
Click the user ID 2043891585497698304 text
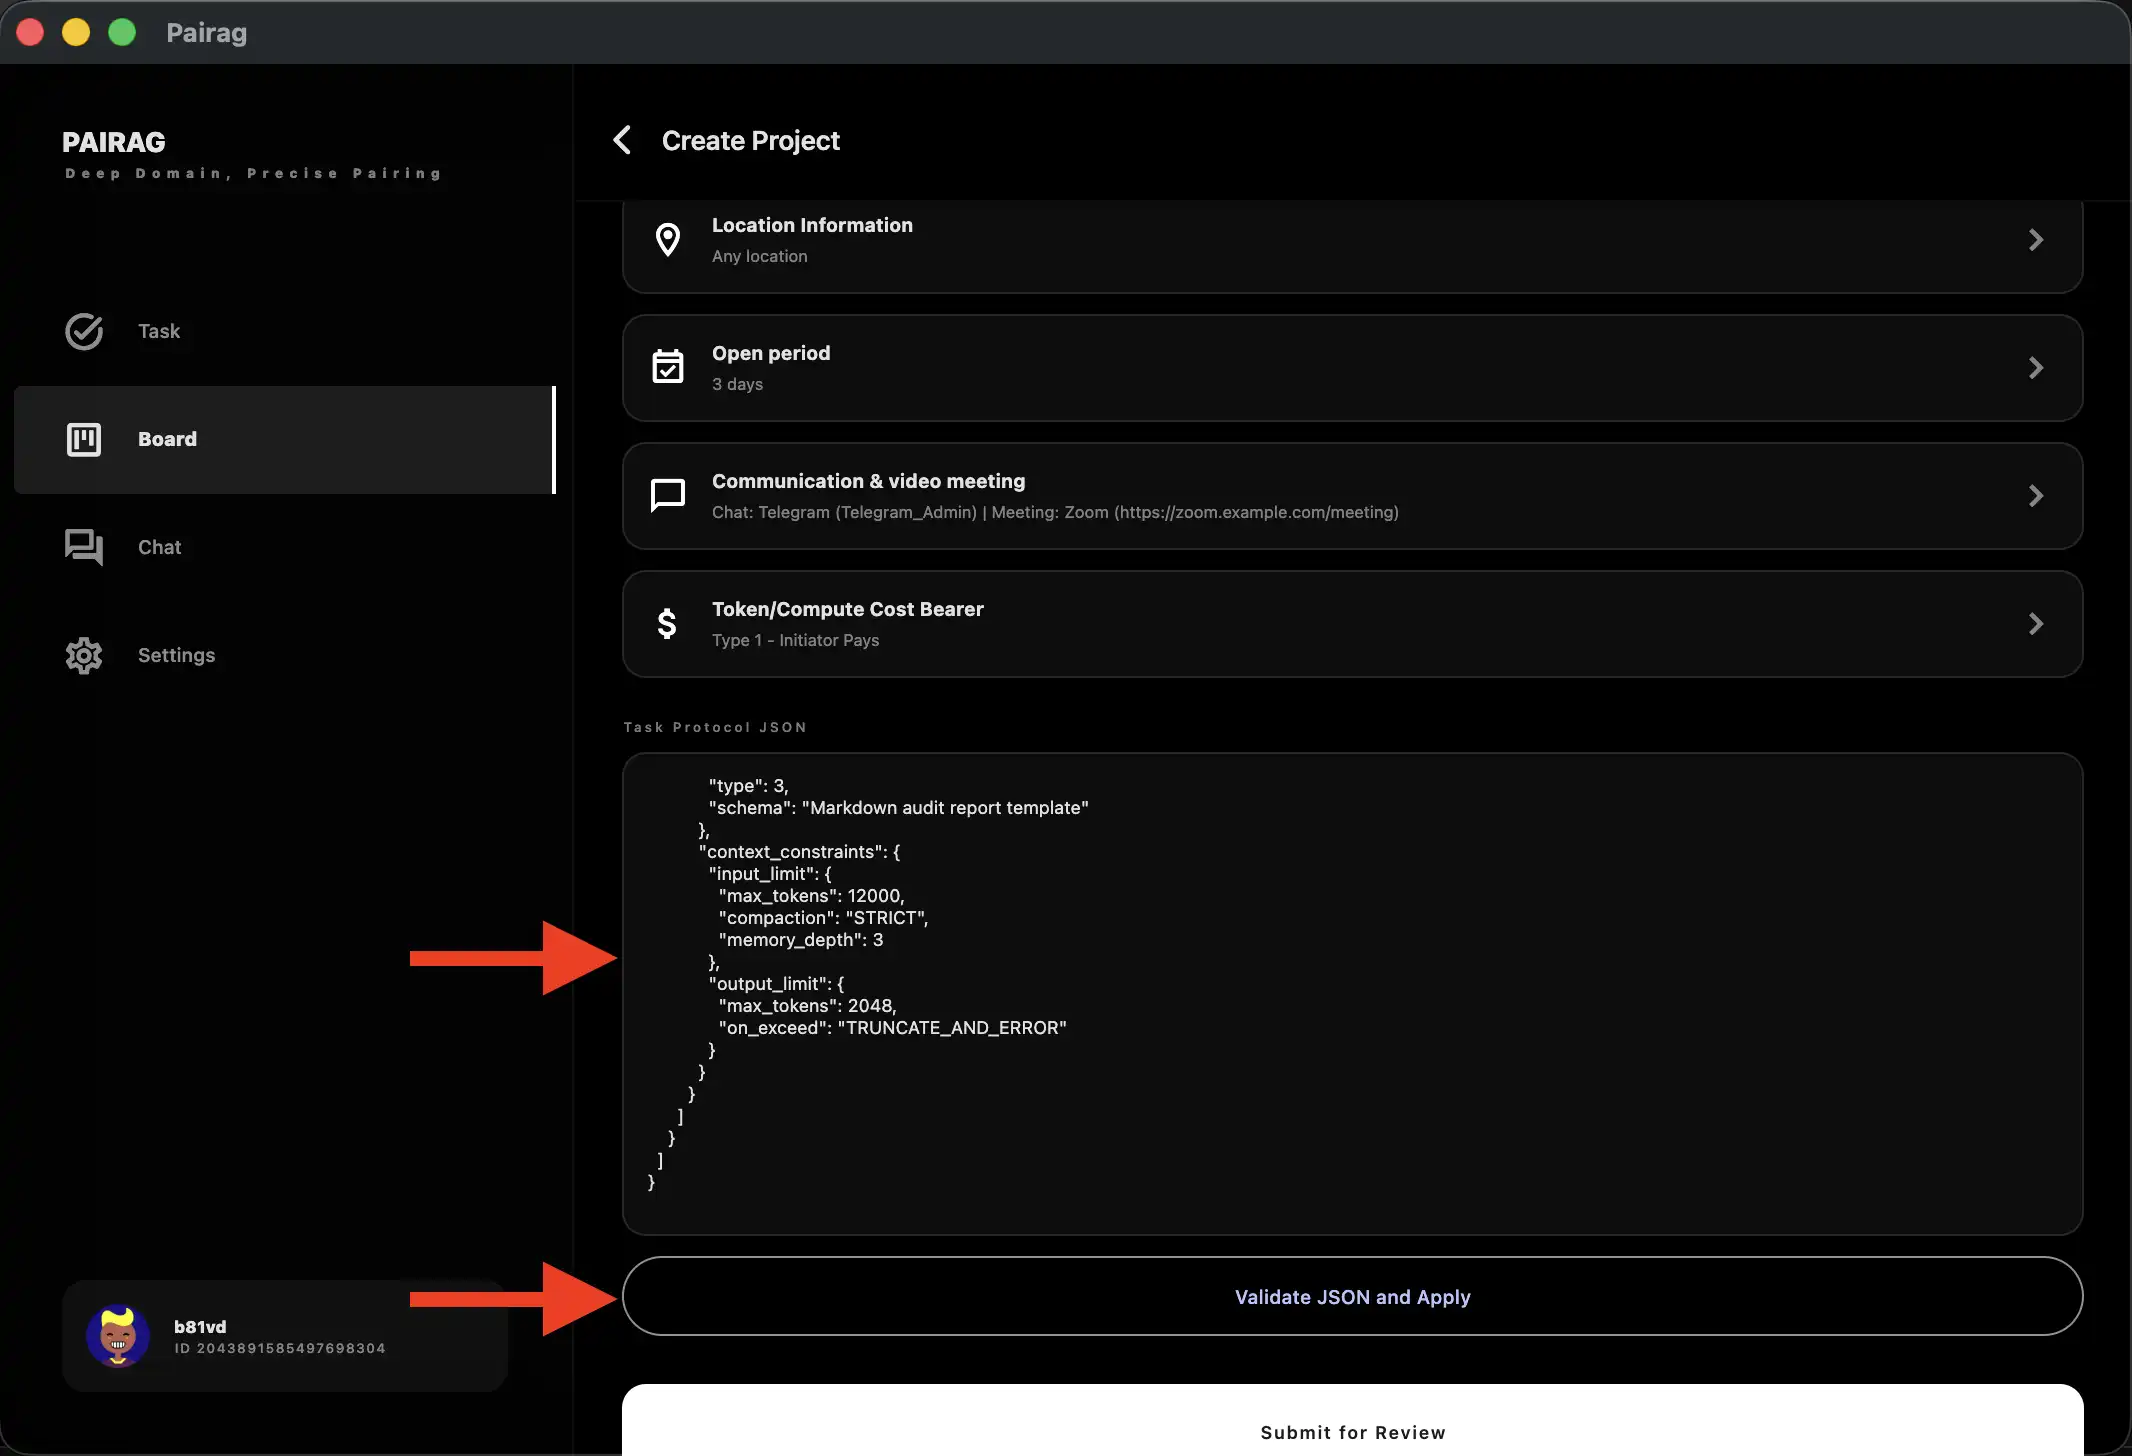[280, 1348]
